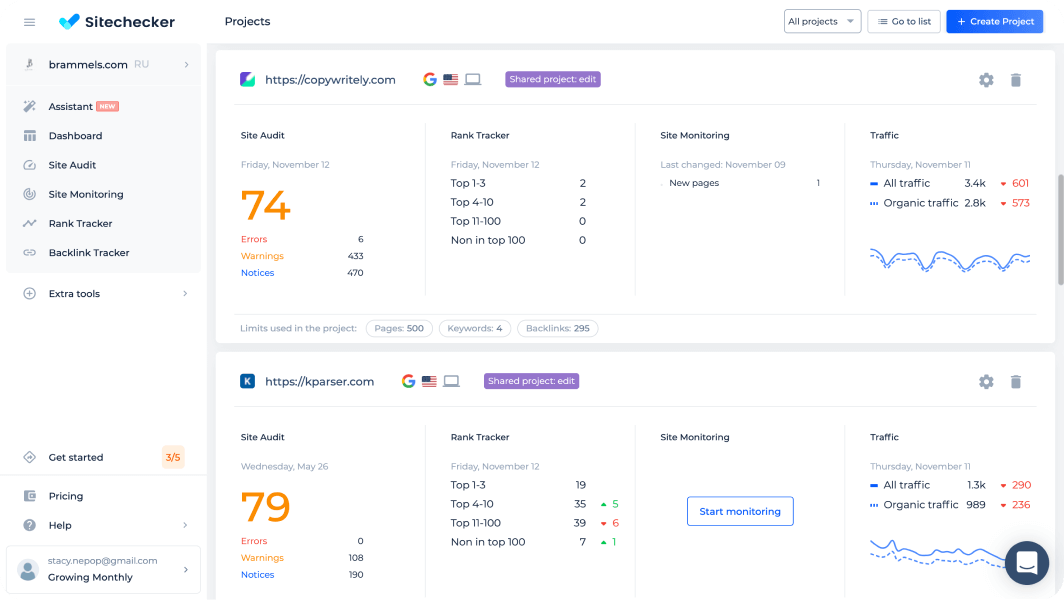Click the Pages: 500 limit pill
The height and width of the screenshot is (600, 1064).
(399, 329)
